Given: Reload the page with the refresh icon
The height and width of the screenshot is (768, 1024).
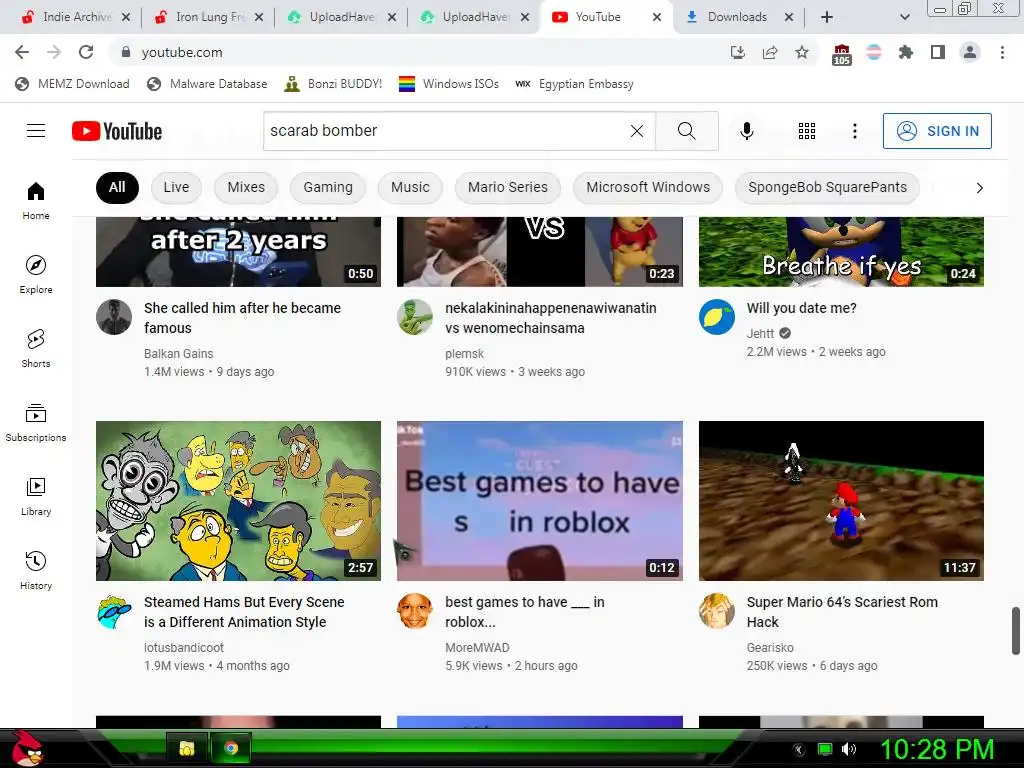Looking at the screenshot, I should [x=86, y=52].
